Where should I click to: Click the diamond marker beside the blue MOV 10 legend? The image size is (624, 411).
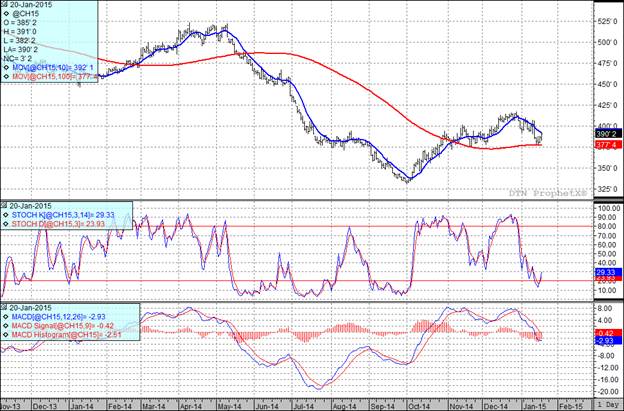[7, 68]
